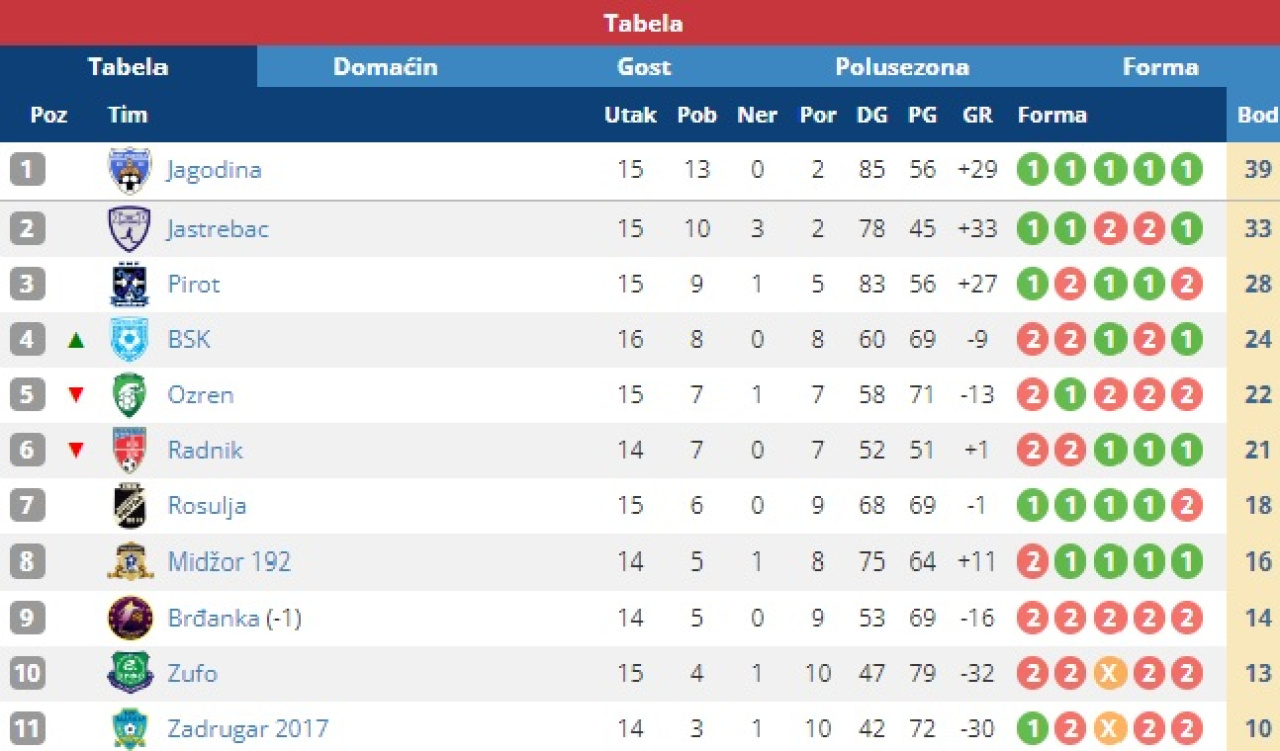This screenshot has width=1280, height=751.
Task: Click the red down arrow beside Ozren
Action: pyautogui.click(x=75, y=395)
